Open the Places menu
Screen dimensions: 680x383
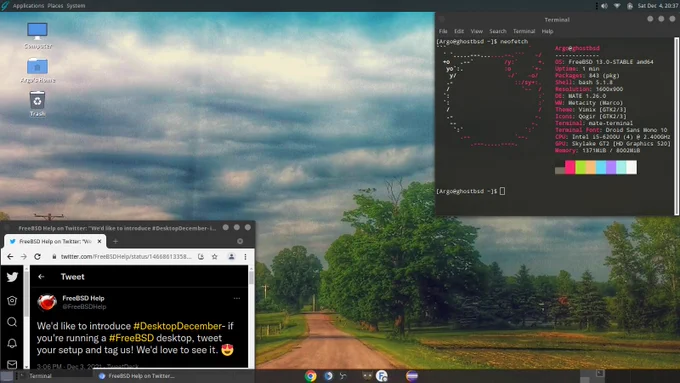pos(55,6)
